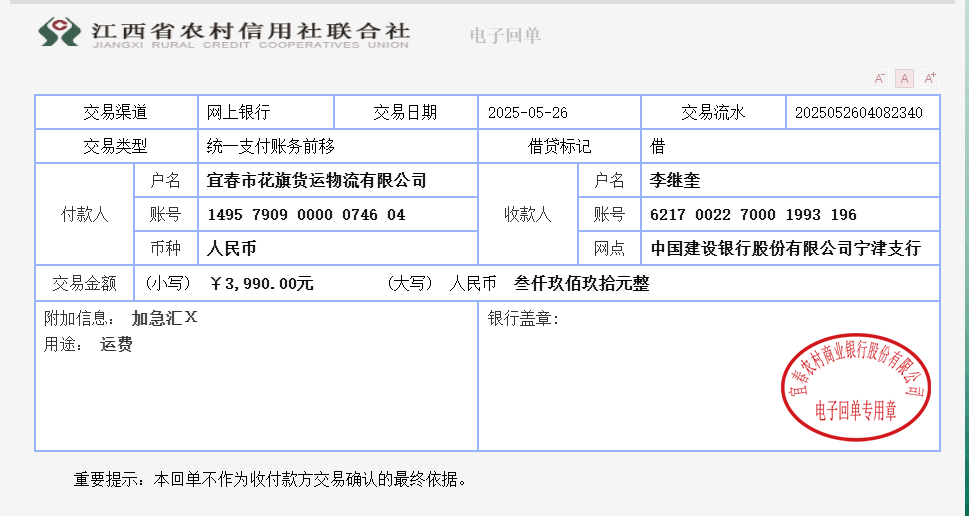Select transaction type 统一支付账务前移
Image resolution: width=969 pixels, height=516 pixels.
[x=271, y=146]
